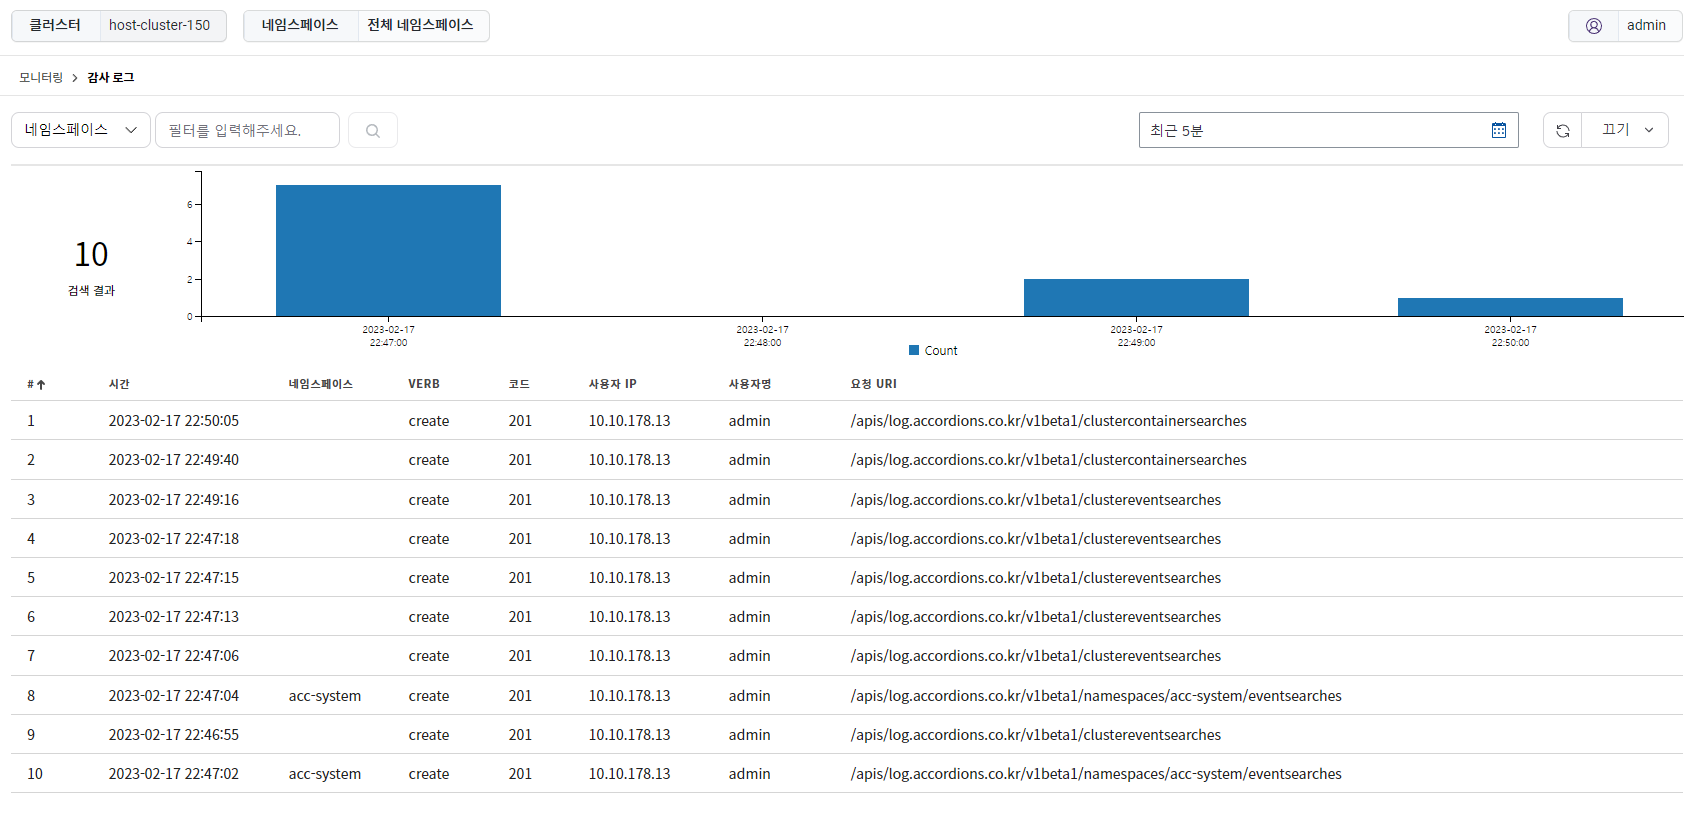This screenshot has width=1684, height=815.
Task: Click the 22:47:00 chart bar
Action: [388, 251]
